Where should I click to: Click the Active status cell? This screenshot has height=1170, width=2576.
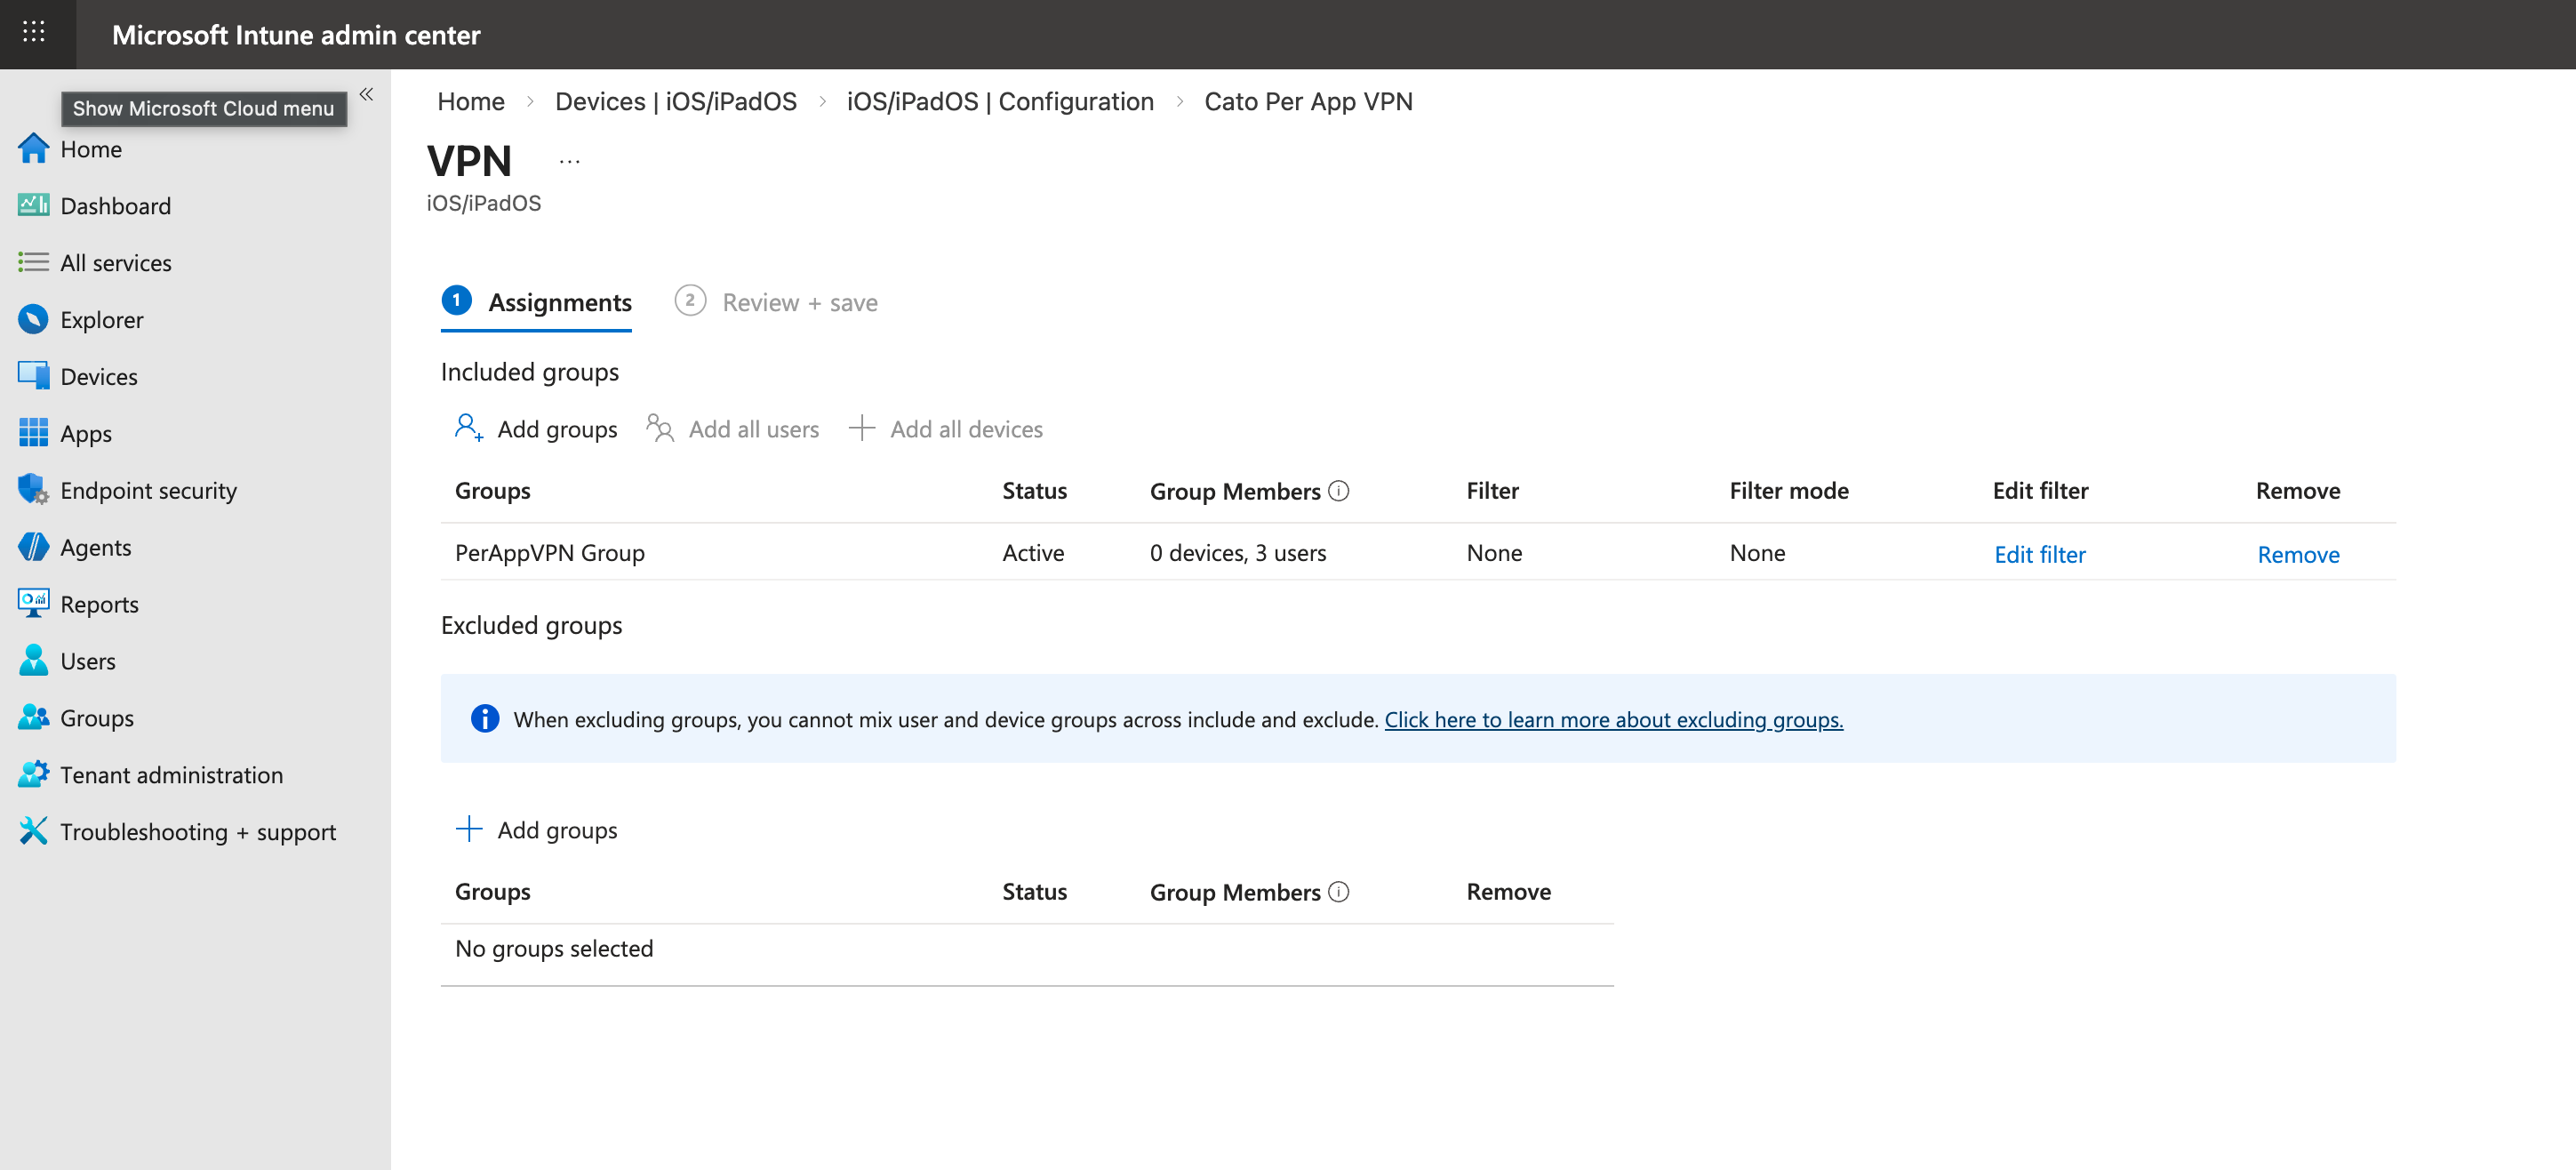click(1033, 553)
